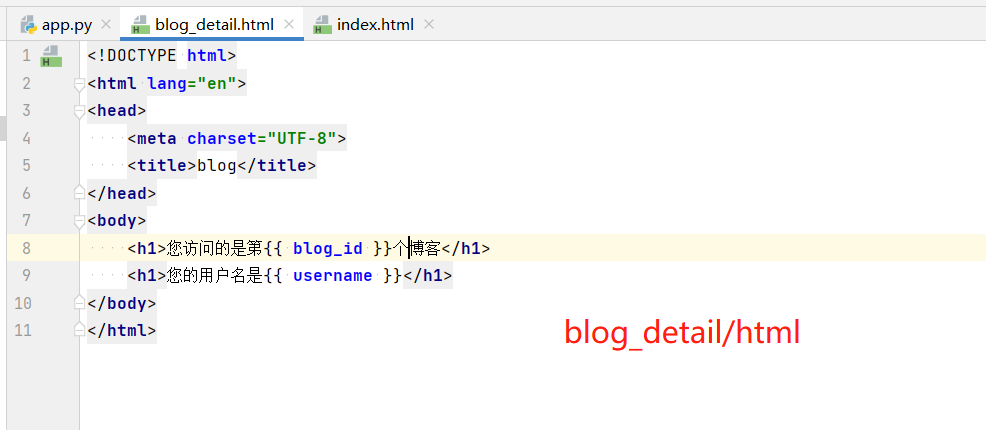Screen dimensions: 986x430
Task: Click line number 8 in the gutter
Action: click(26, 248)
